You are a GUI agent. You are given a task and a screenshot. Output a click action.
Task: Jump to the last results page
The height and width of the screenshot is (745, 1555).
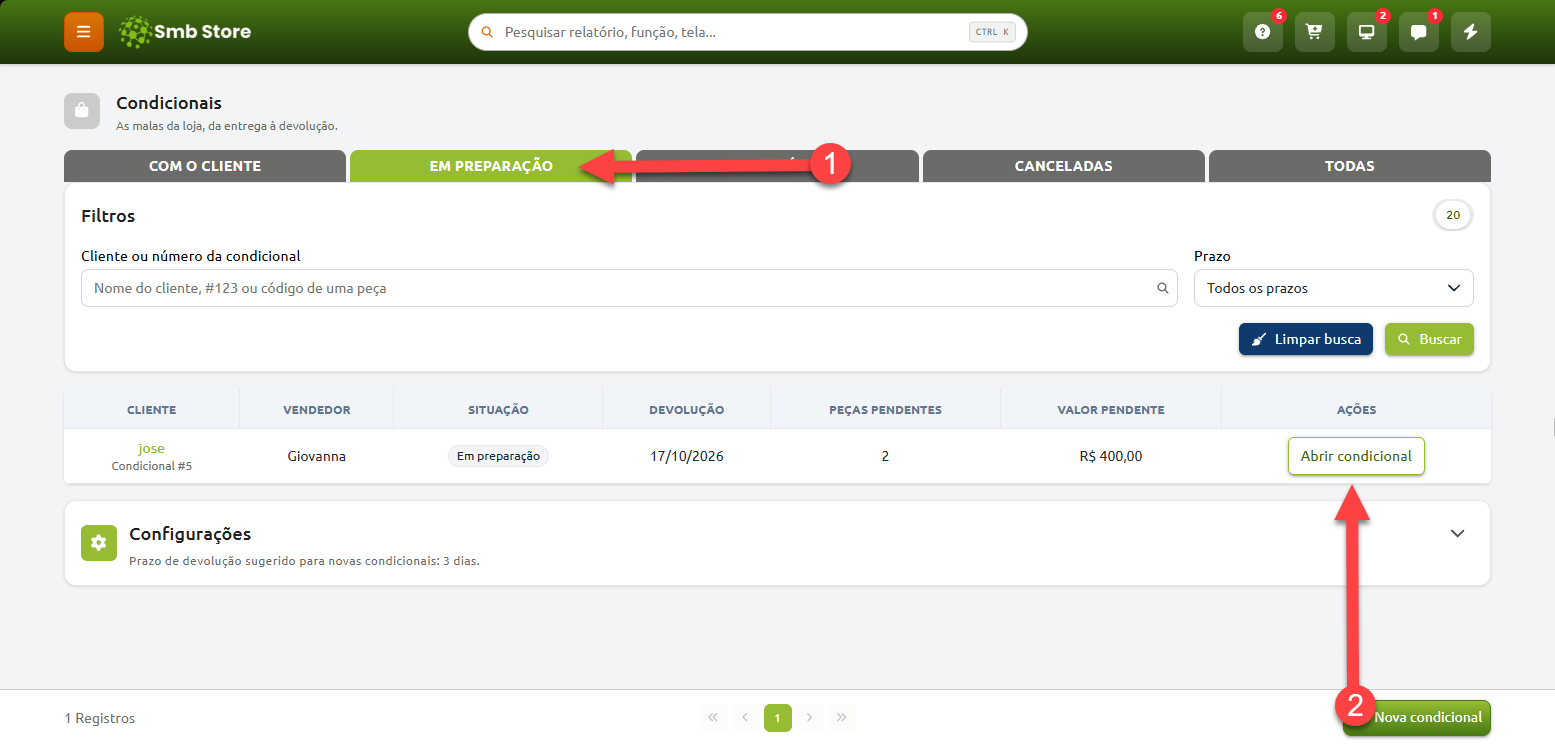842,717
